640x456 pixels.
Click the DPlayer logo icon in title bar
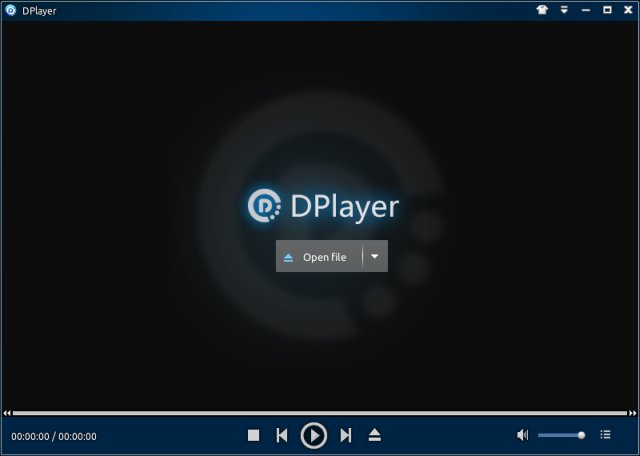11,10
